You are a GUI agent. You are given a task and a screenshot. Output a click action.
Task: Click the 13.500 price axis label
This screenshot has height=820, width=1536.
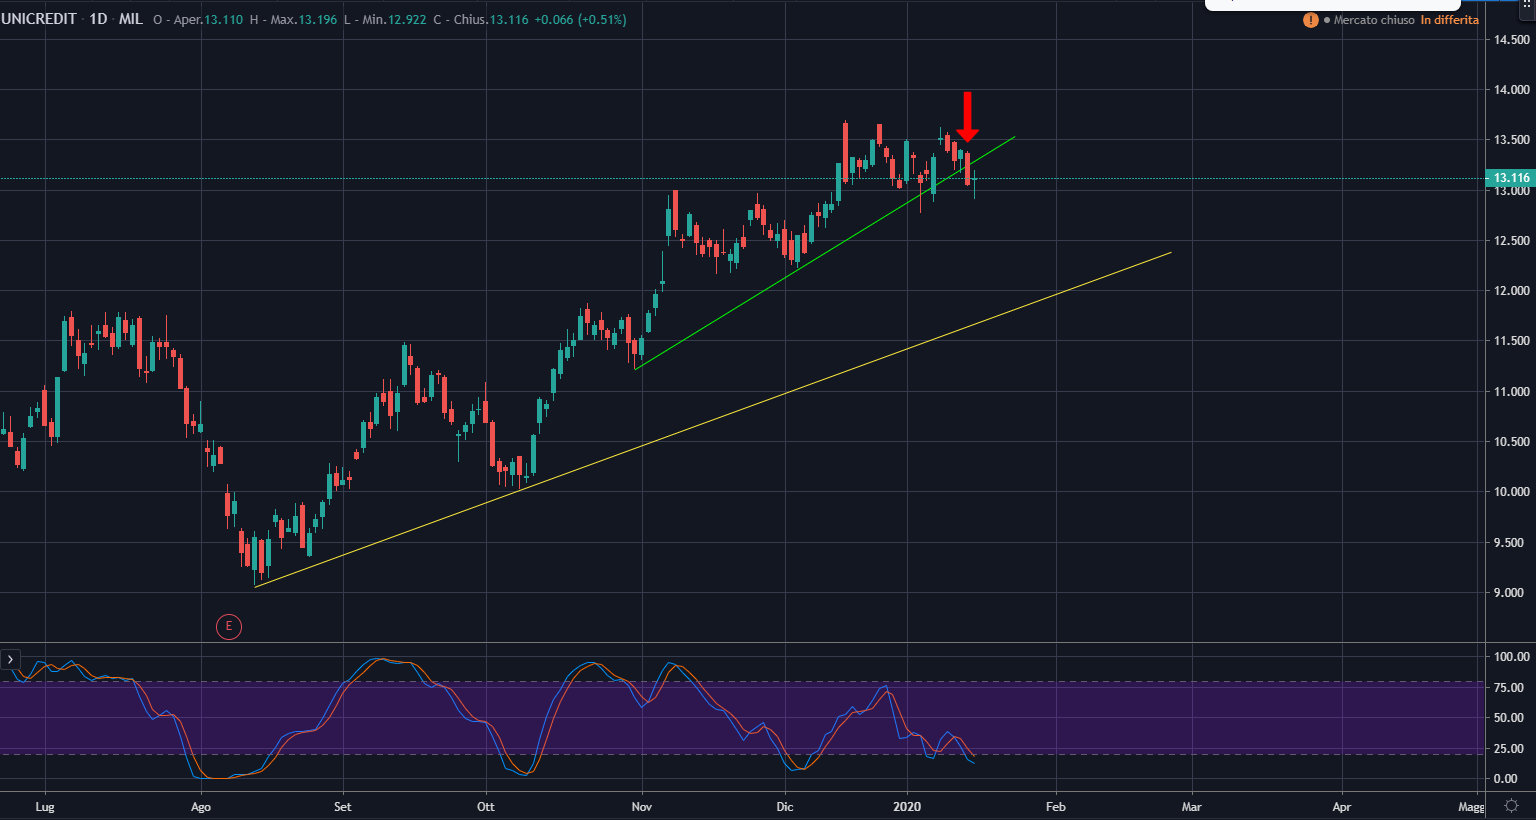(1511, 140)
